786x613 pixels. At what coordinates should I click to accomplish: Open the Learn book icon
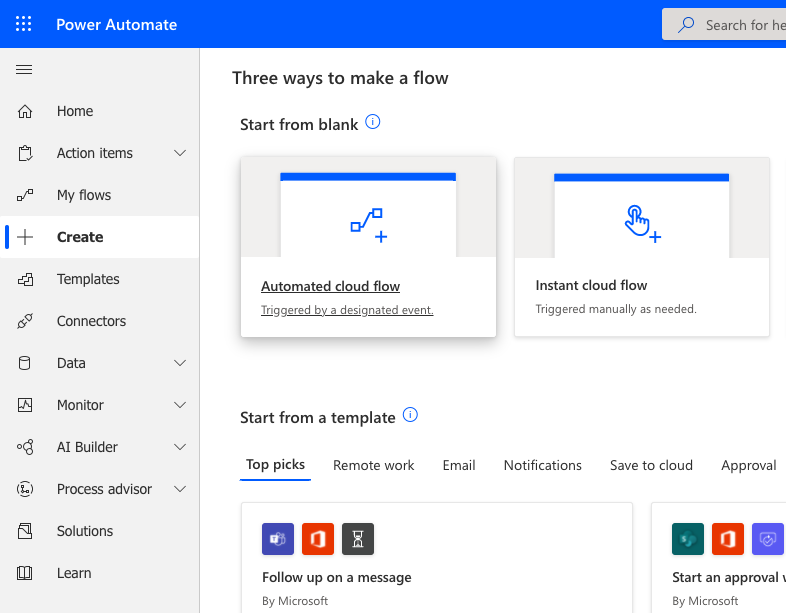25,573
